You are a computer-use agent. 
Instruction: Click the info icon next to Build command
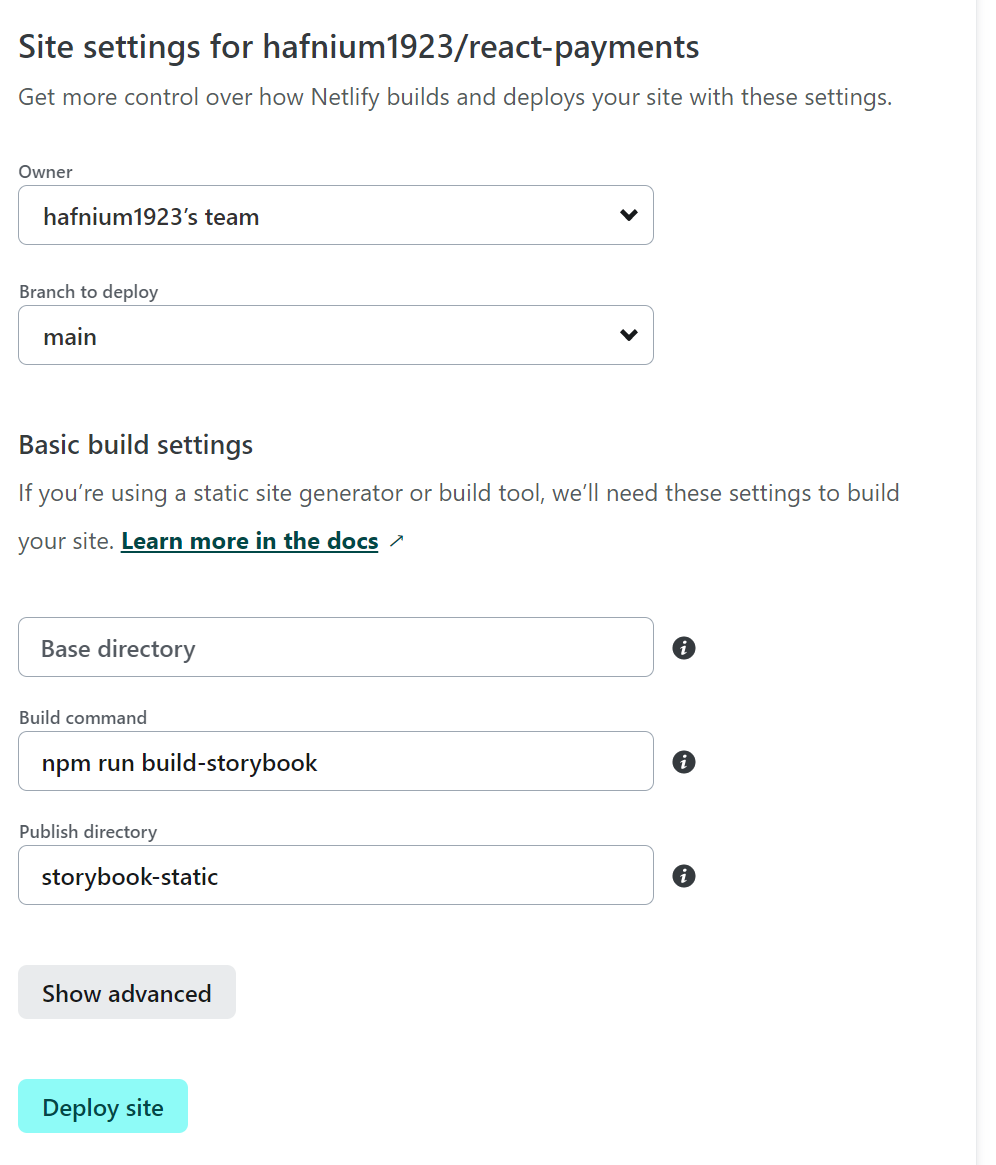click(x=684, y=762)
